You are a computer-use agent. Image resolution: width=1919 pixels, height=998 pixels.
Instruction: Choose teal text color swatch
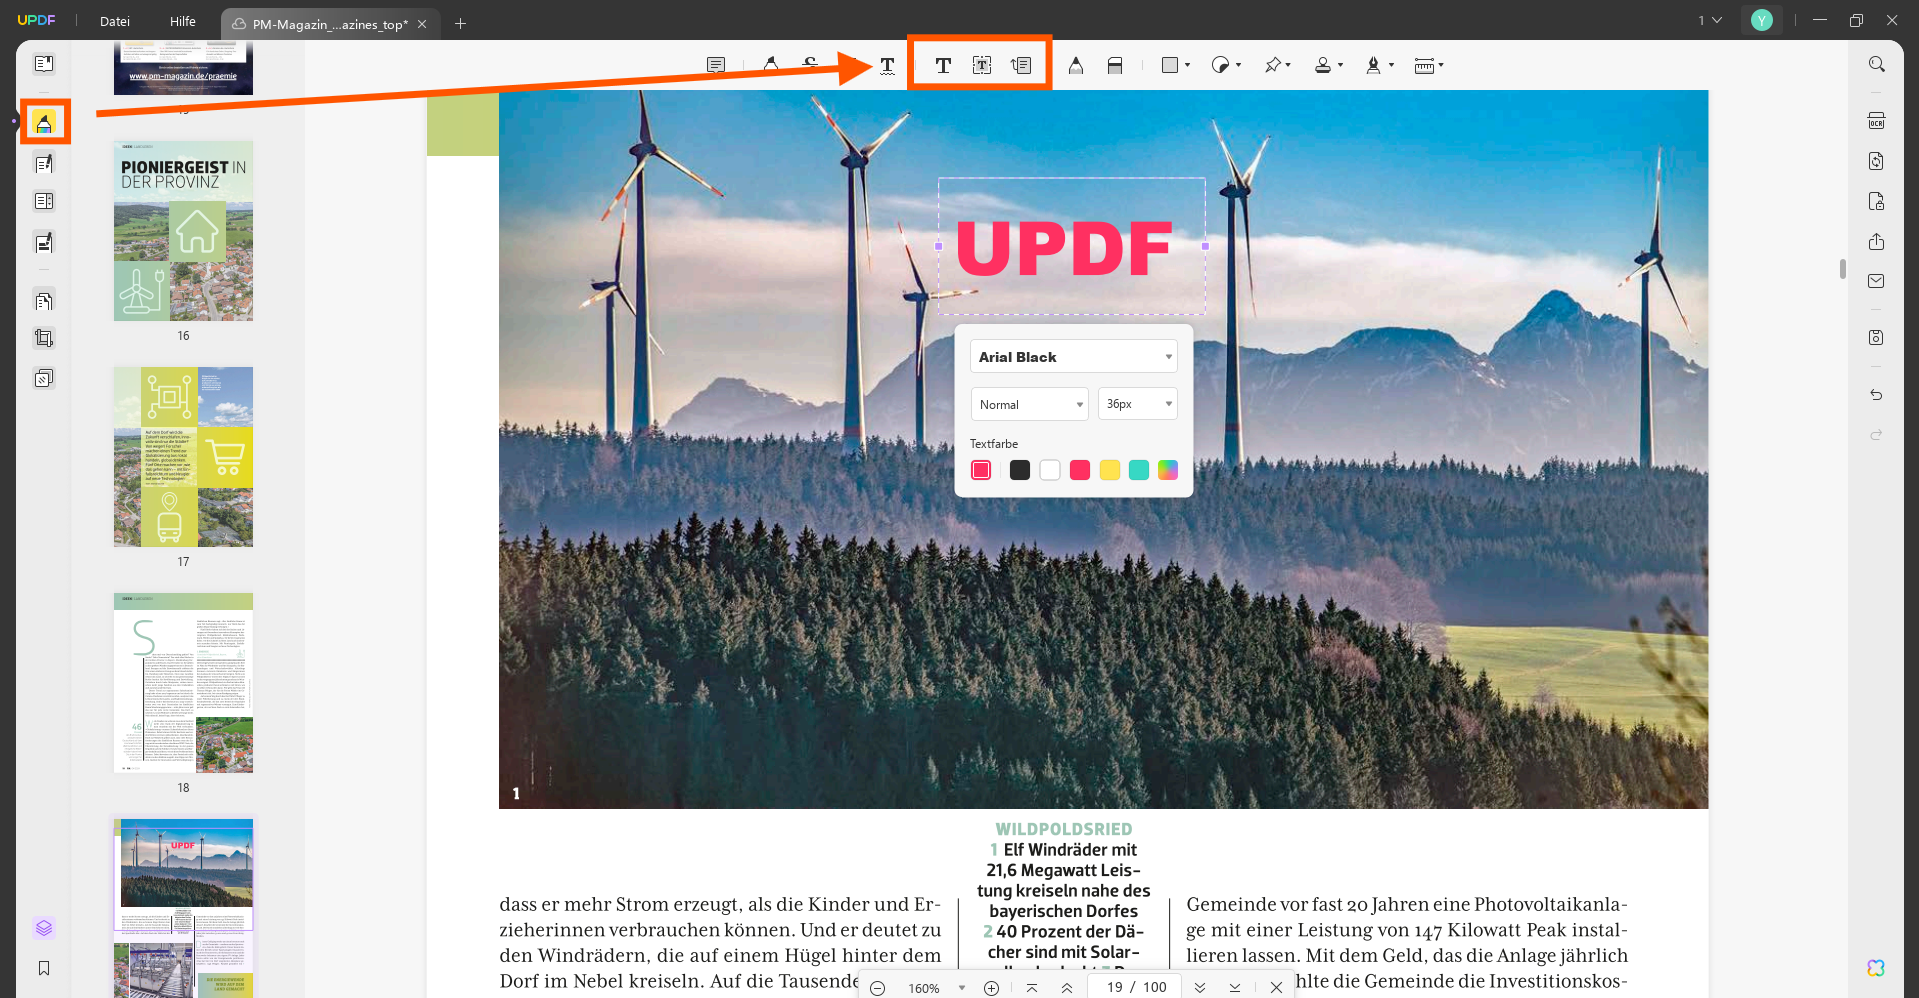(1139, 470)
